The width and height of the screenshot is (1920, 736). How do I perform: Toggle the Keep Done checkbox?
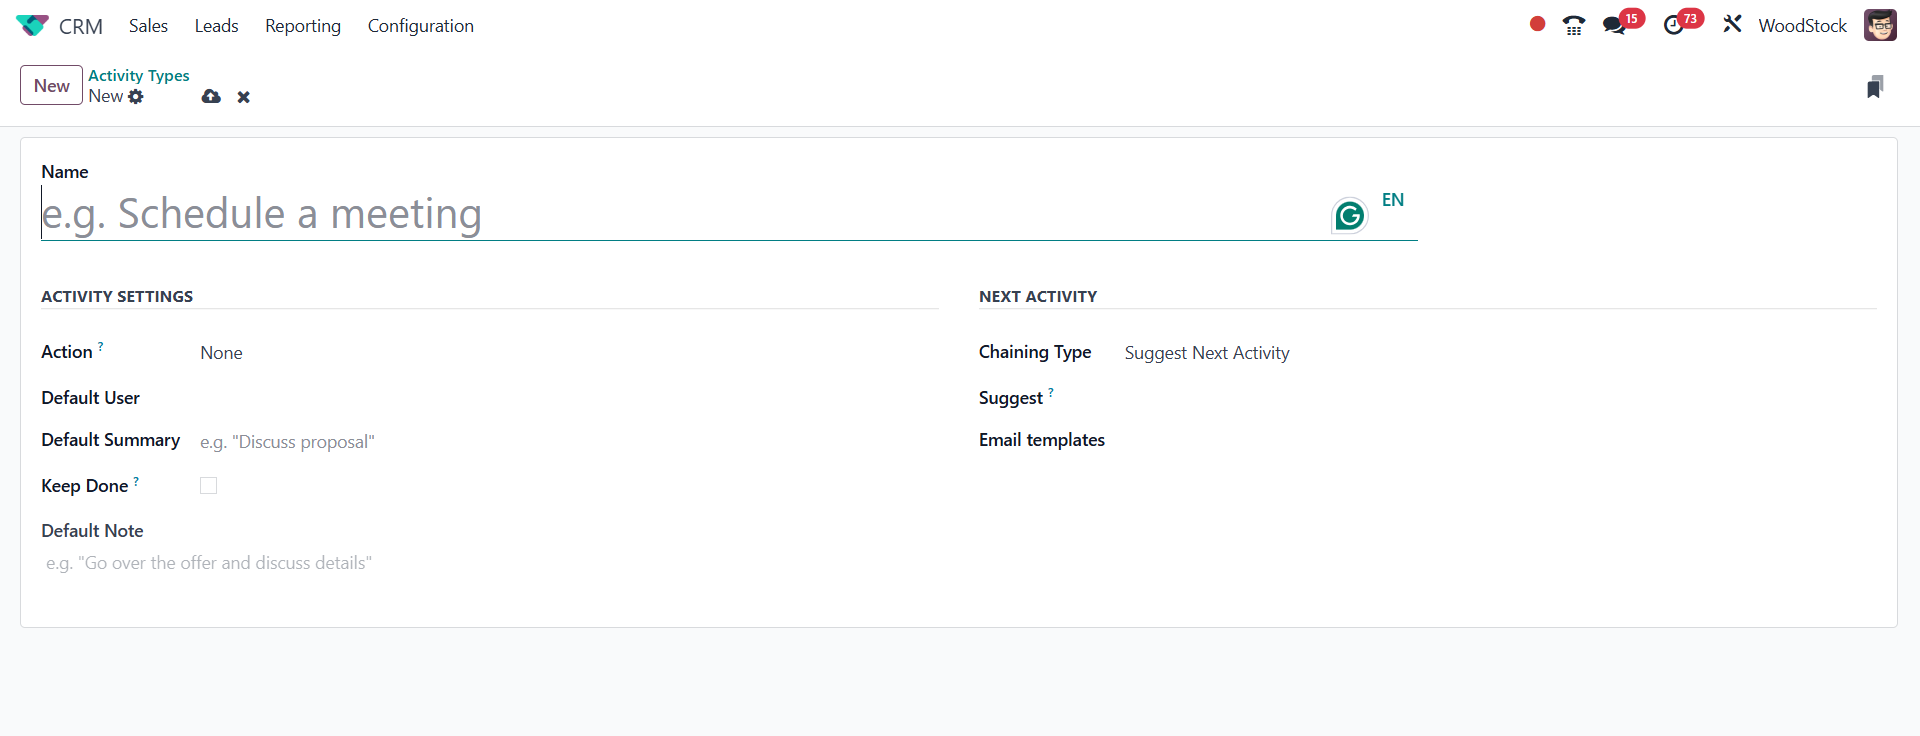pos(208,486)
